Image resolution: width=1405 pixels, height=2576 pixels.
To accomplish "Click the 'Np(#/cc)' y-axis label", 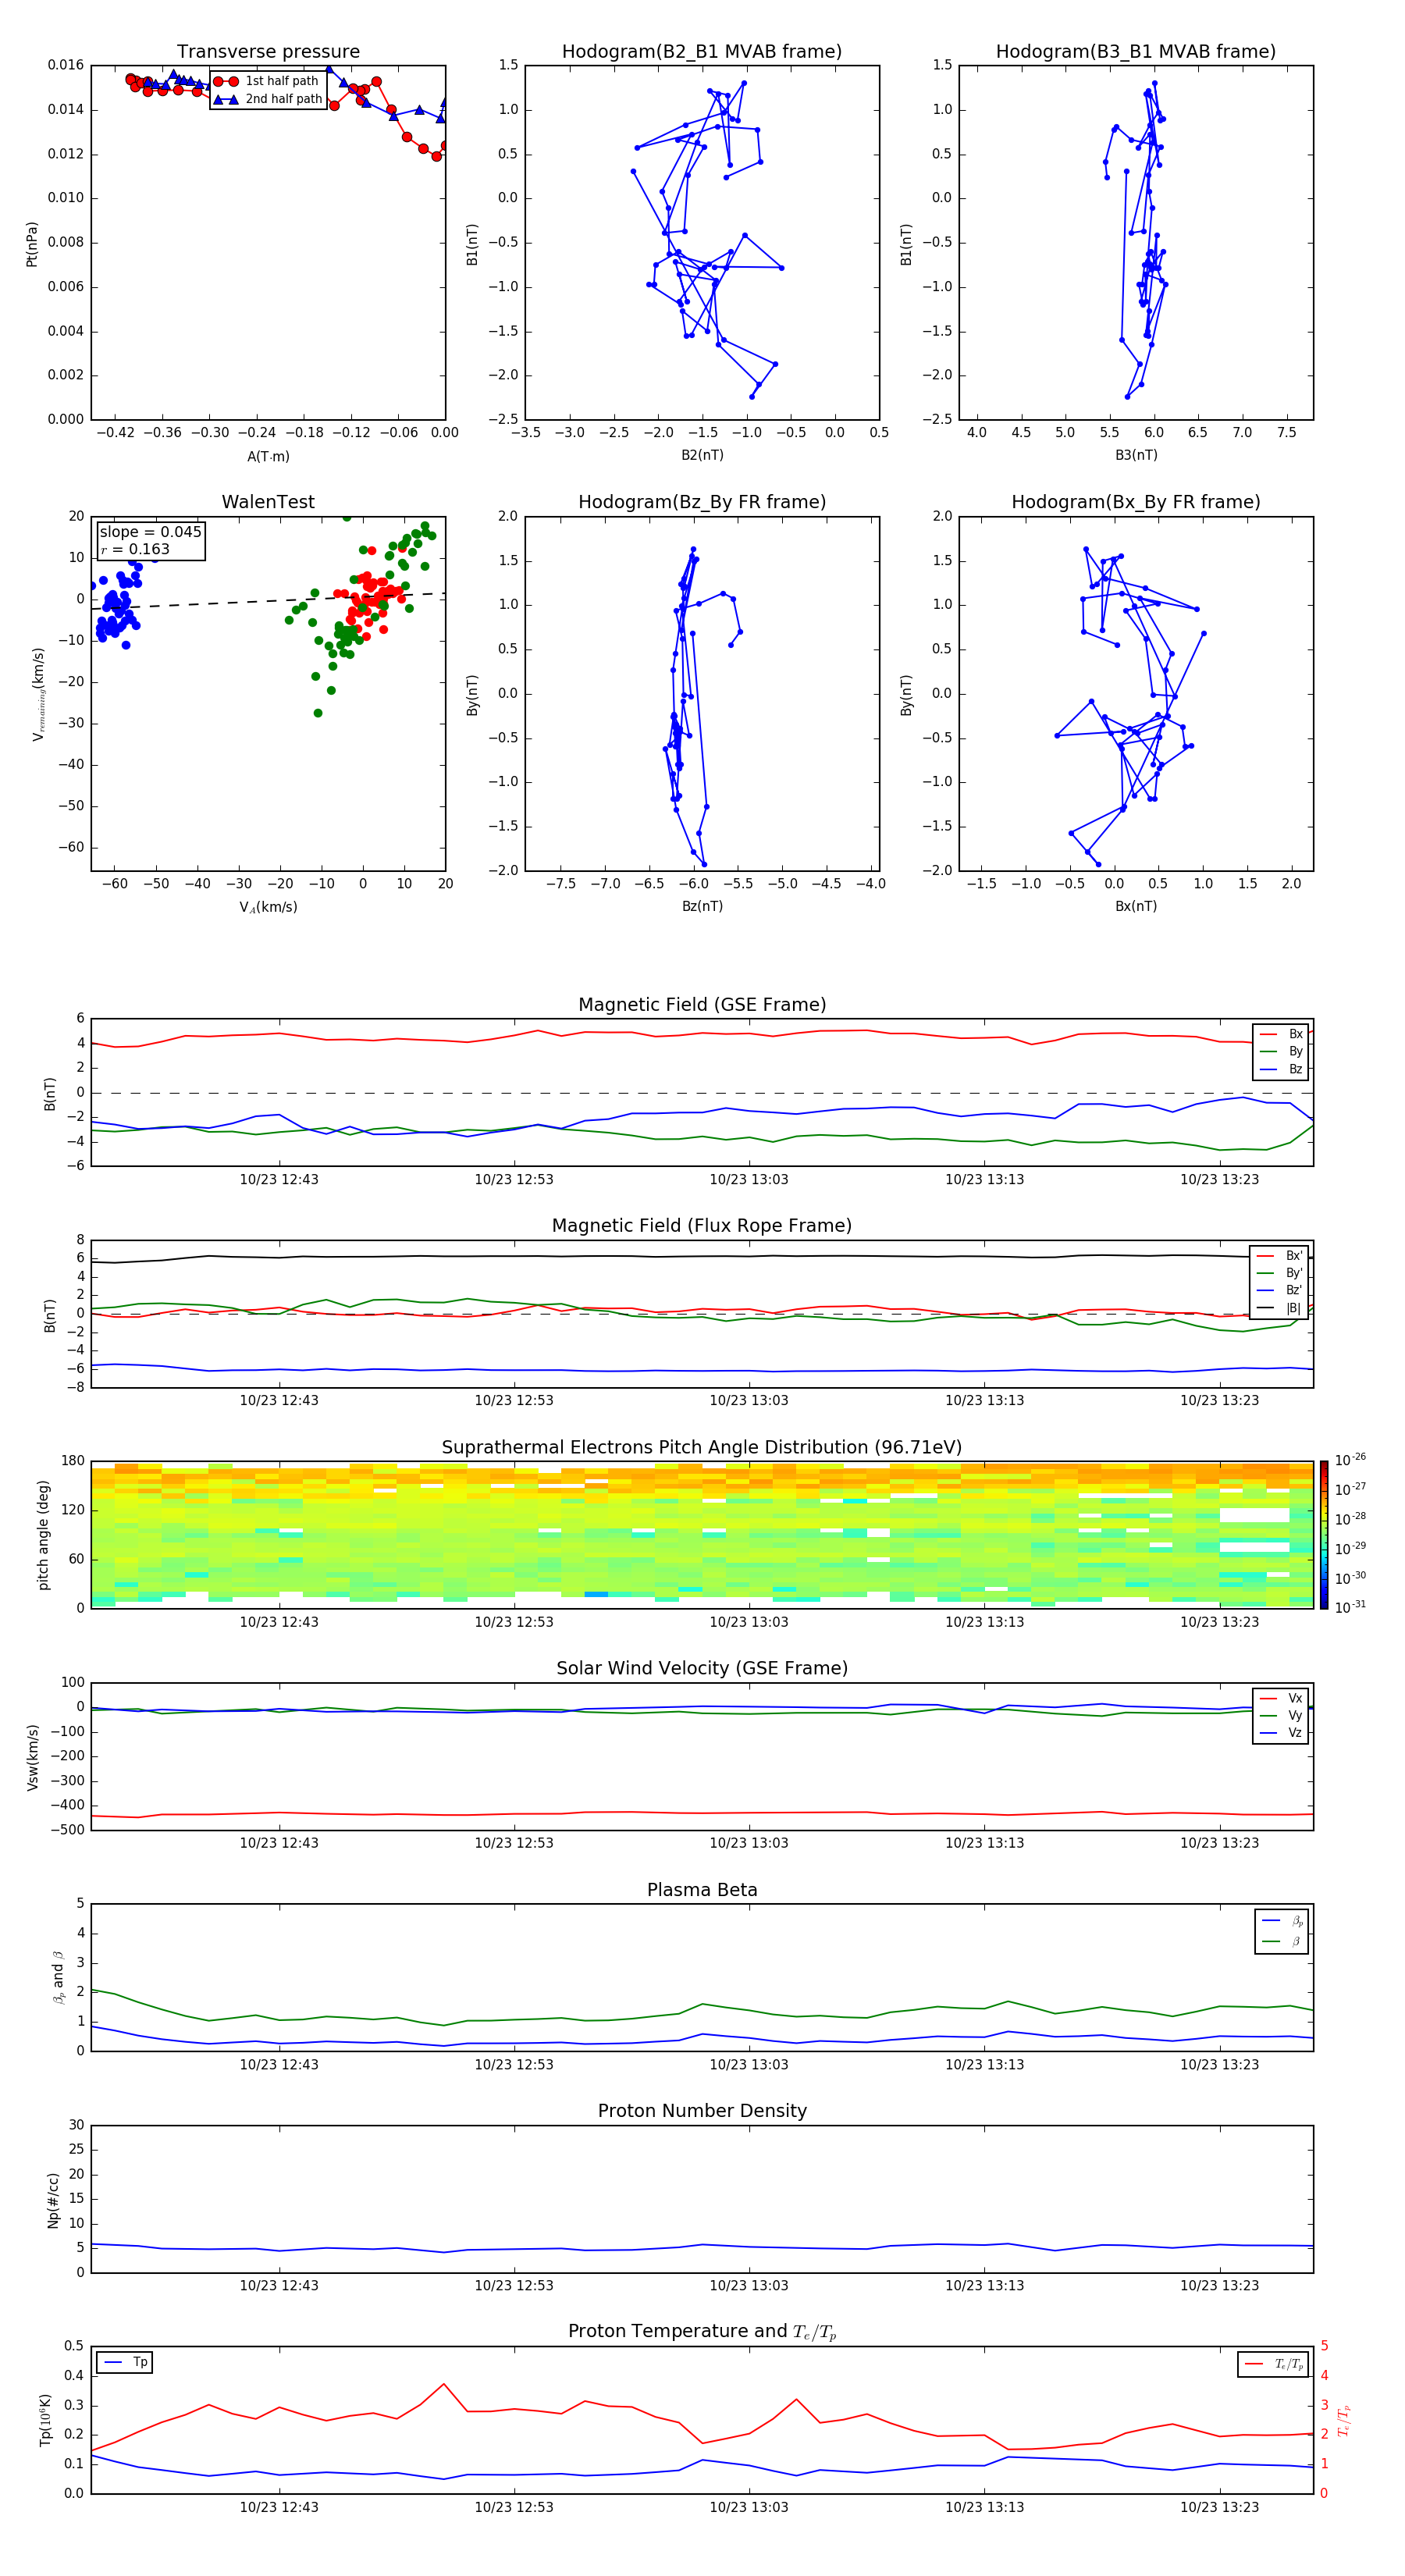I will pos(53,2200).
